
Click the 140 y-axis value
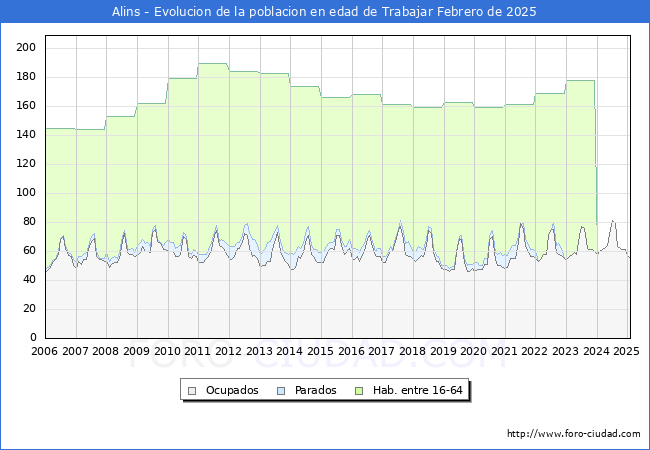click(x=26, y=135)
